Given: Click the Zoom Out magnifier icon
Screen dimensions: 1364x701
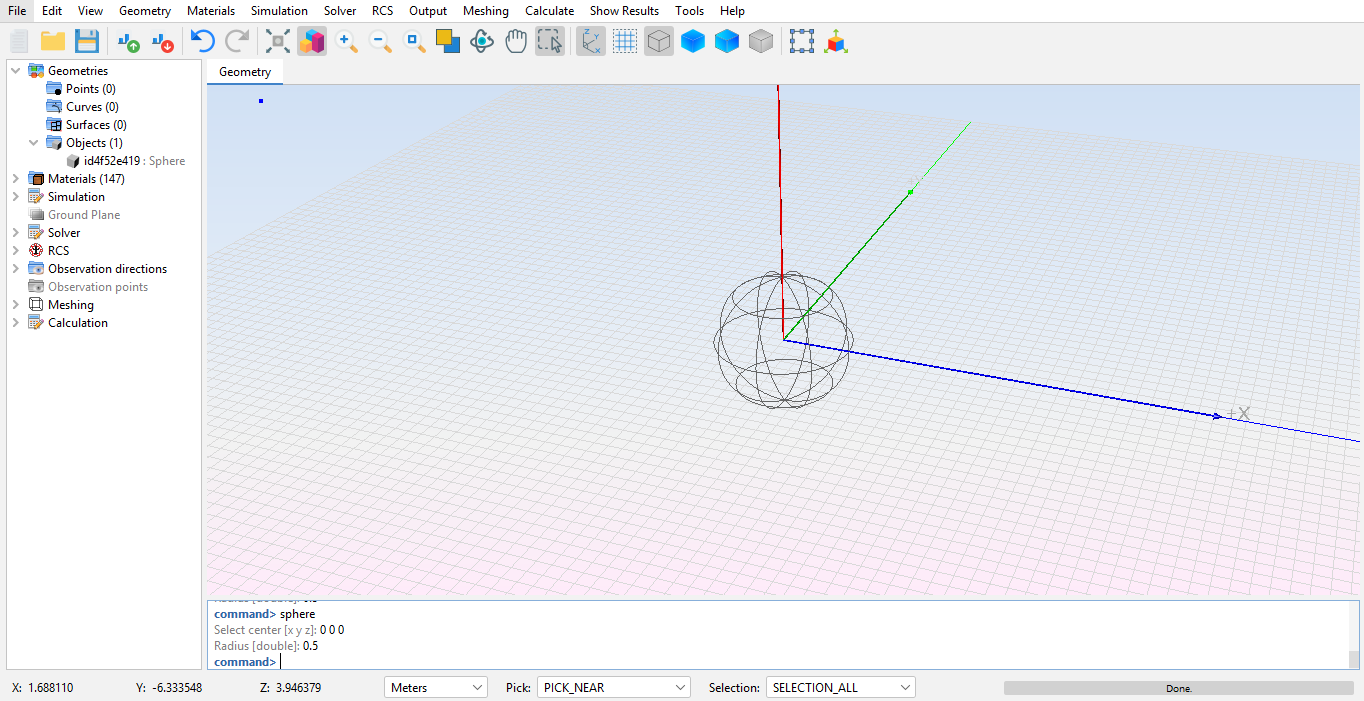Looking at the screenshot, I should pyautogui.click(x=381, y=41).
